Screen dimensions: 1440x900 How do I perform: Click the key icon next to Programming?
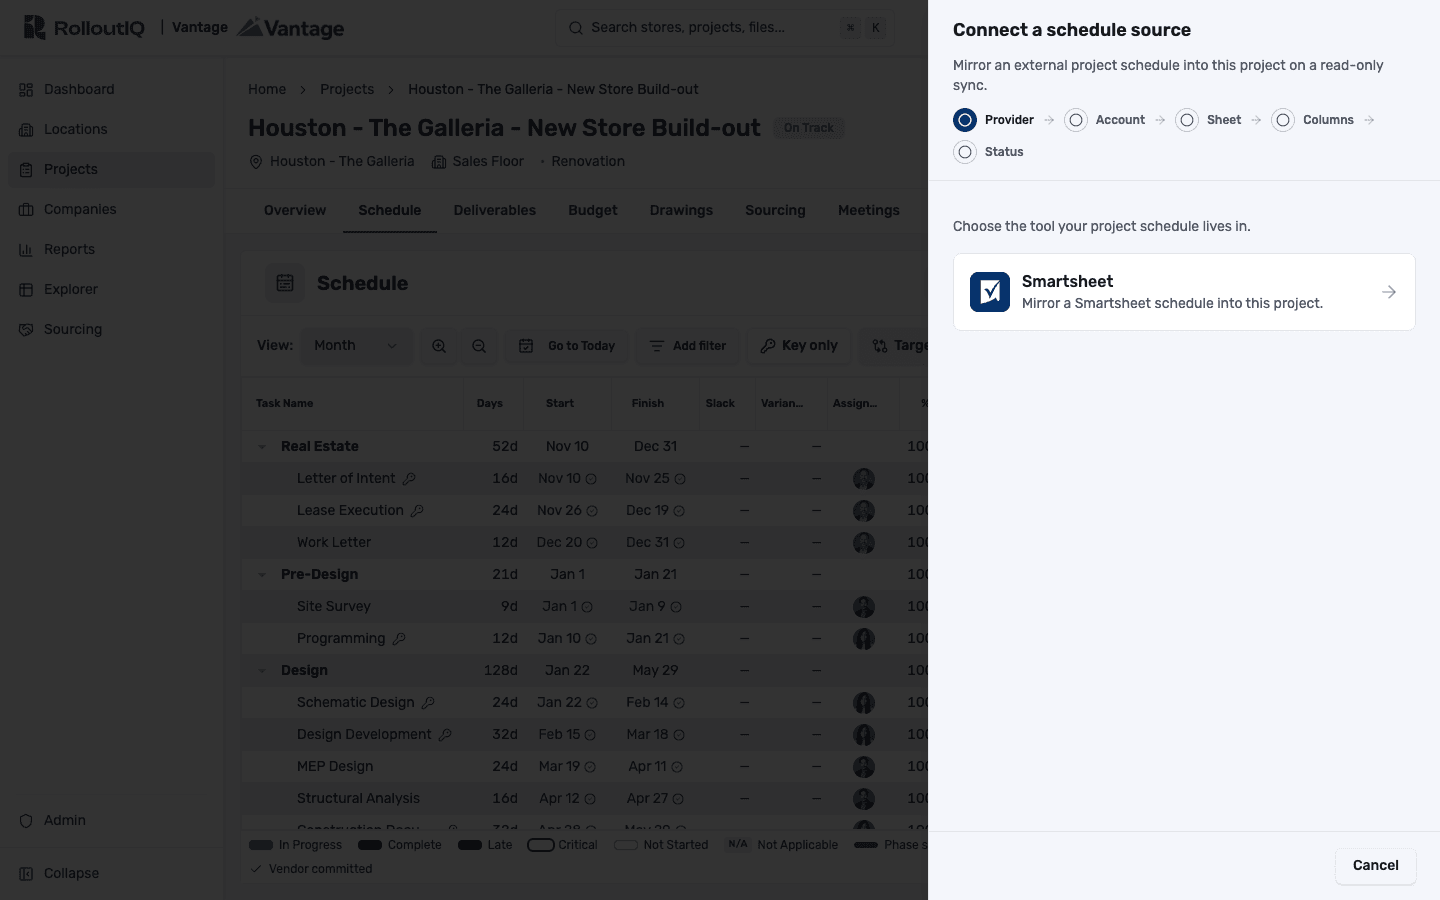point(399,639)
